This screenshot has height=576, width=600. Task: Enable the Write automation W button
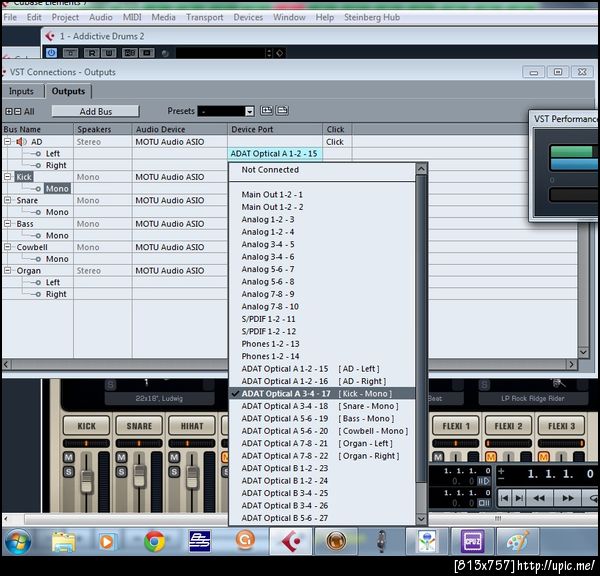(x=109, y=53)
